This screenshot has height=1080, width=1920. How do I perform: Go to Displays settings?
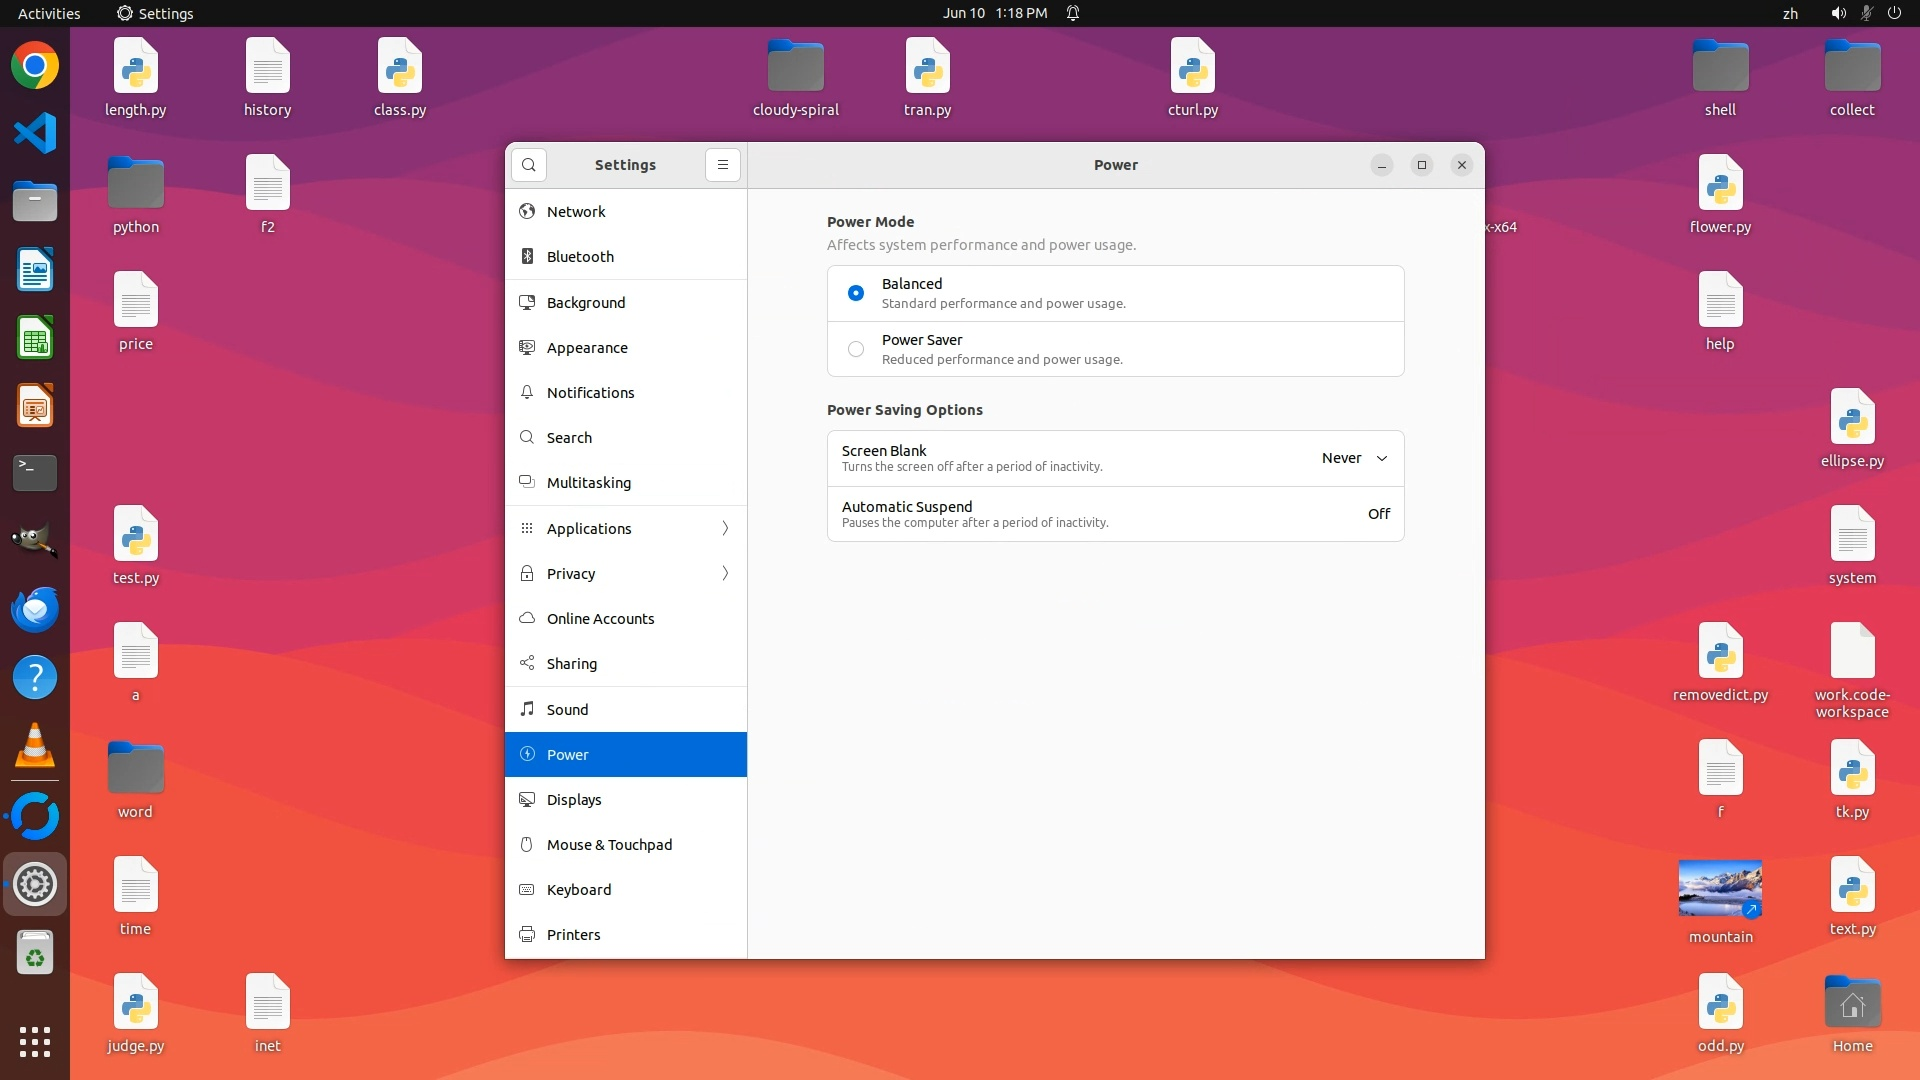574,800
